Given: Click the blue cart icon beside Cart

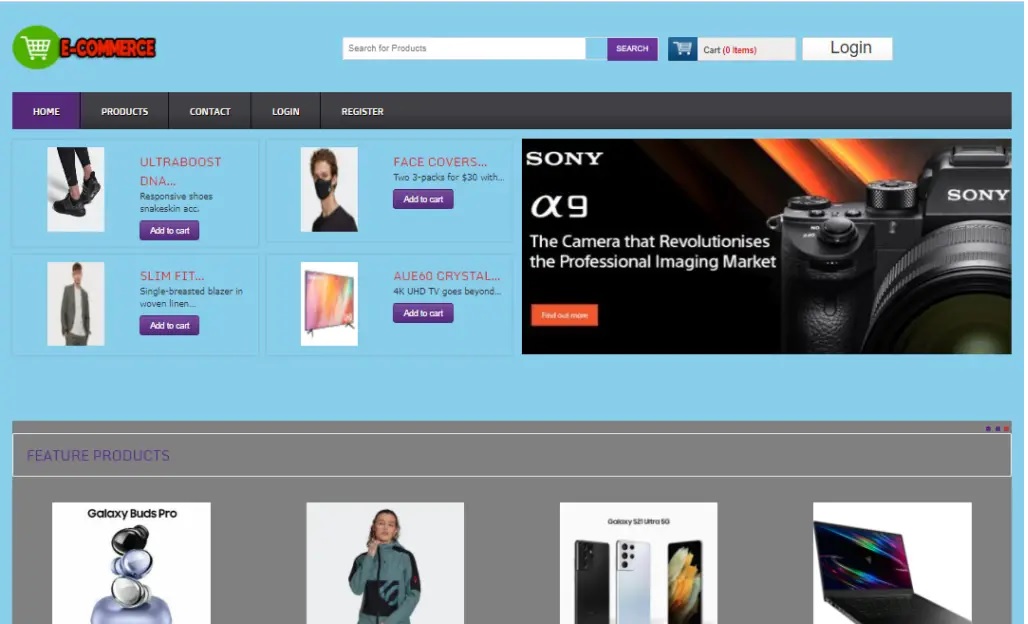Looking at the screenshot, I should coord(682,49).
